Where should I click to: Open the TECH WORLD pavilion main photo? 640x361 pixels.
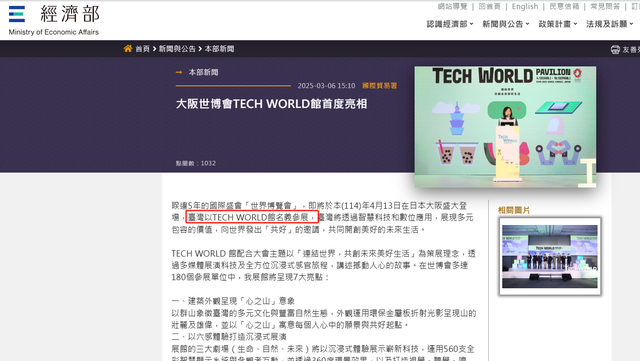pos(505,127)
